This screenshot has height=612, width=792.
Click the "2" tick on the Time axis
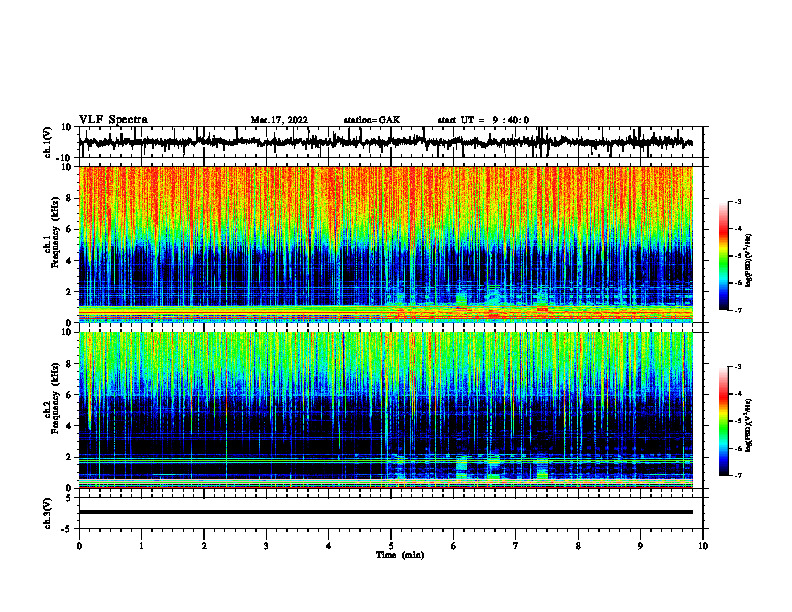pyautogui.click(x=204, y=546)
